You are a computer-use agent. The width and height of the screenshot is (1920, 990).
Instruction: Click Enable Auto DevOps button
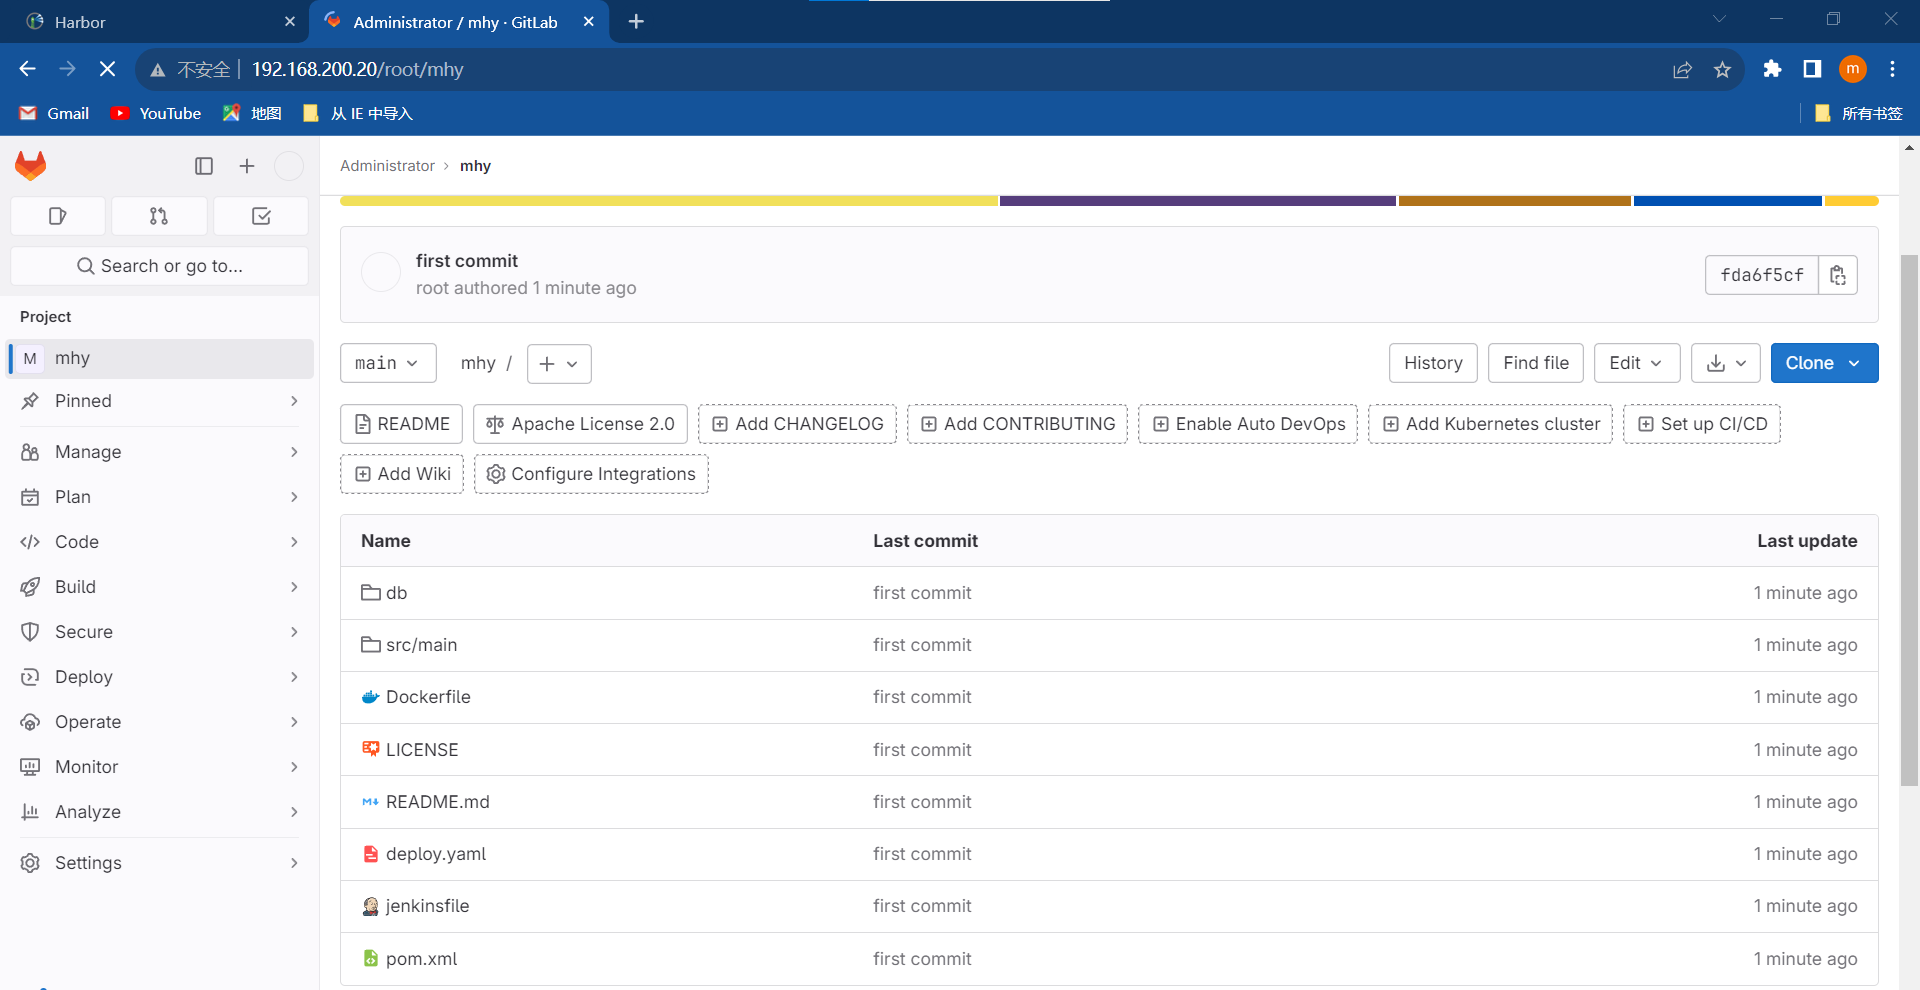click(1248, 424)
